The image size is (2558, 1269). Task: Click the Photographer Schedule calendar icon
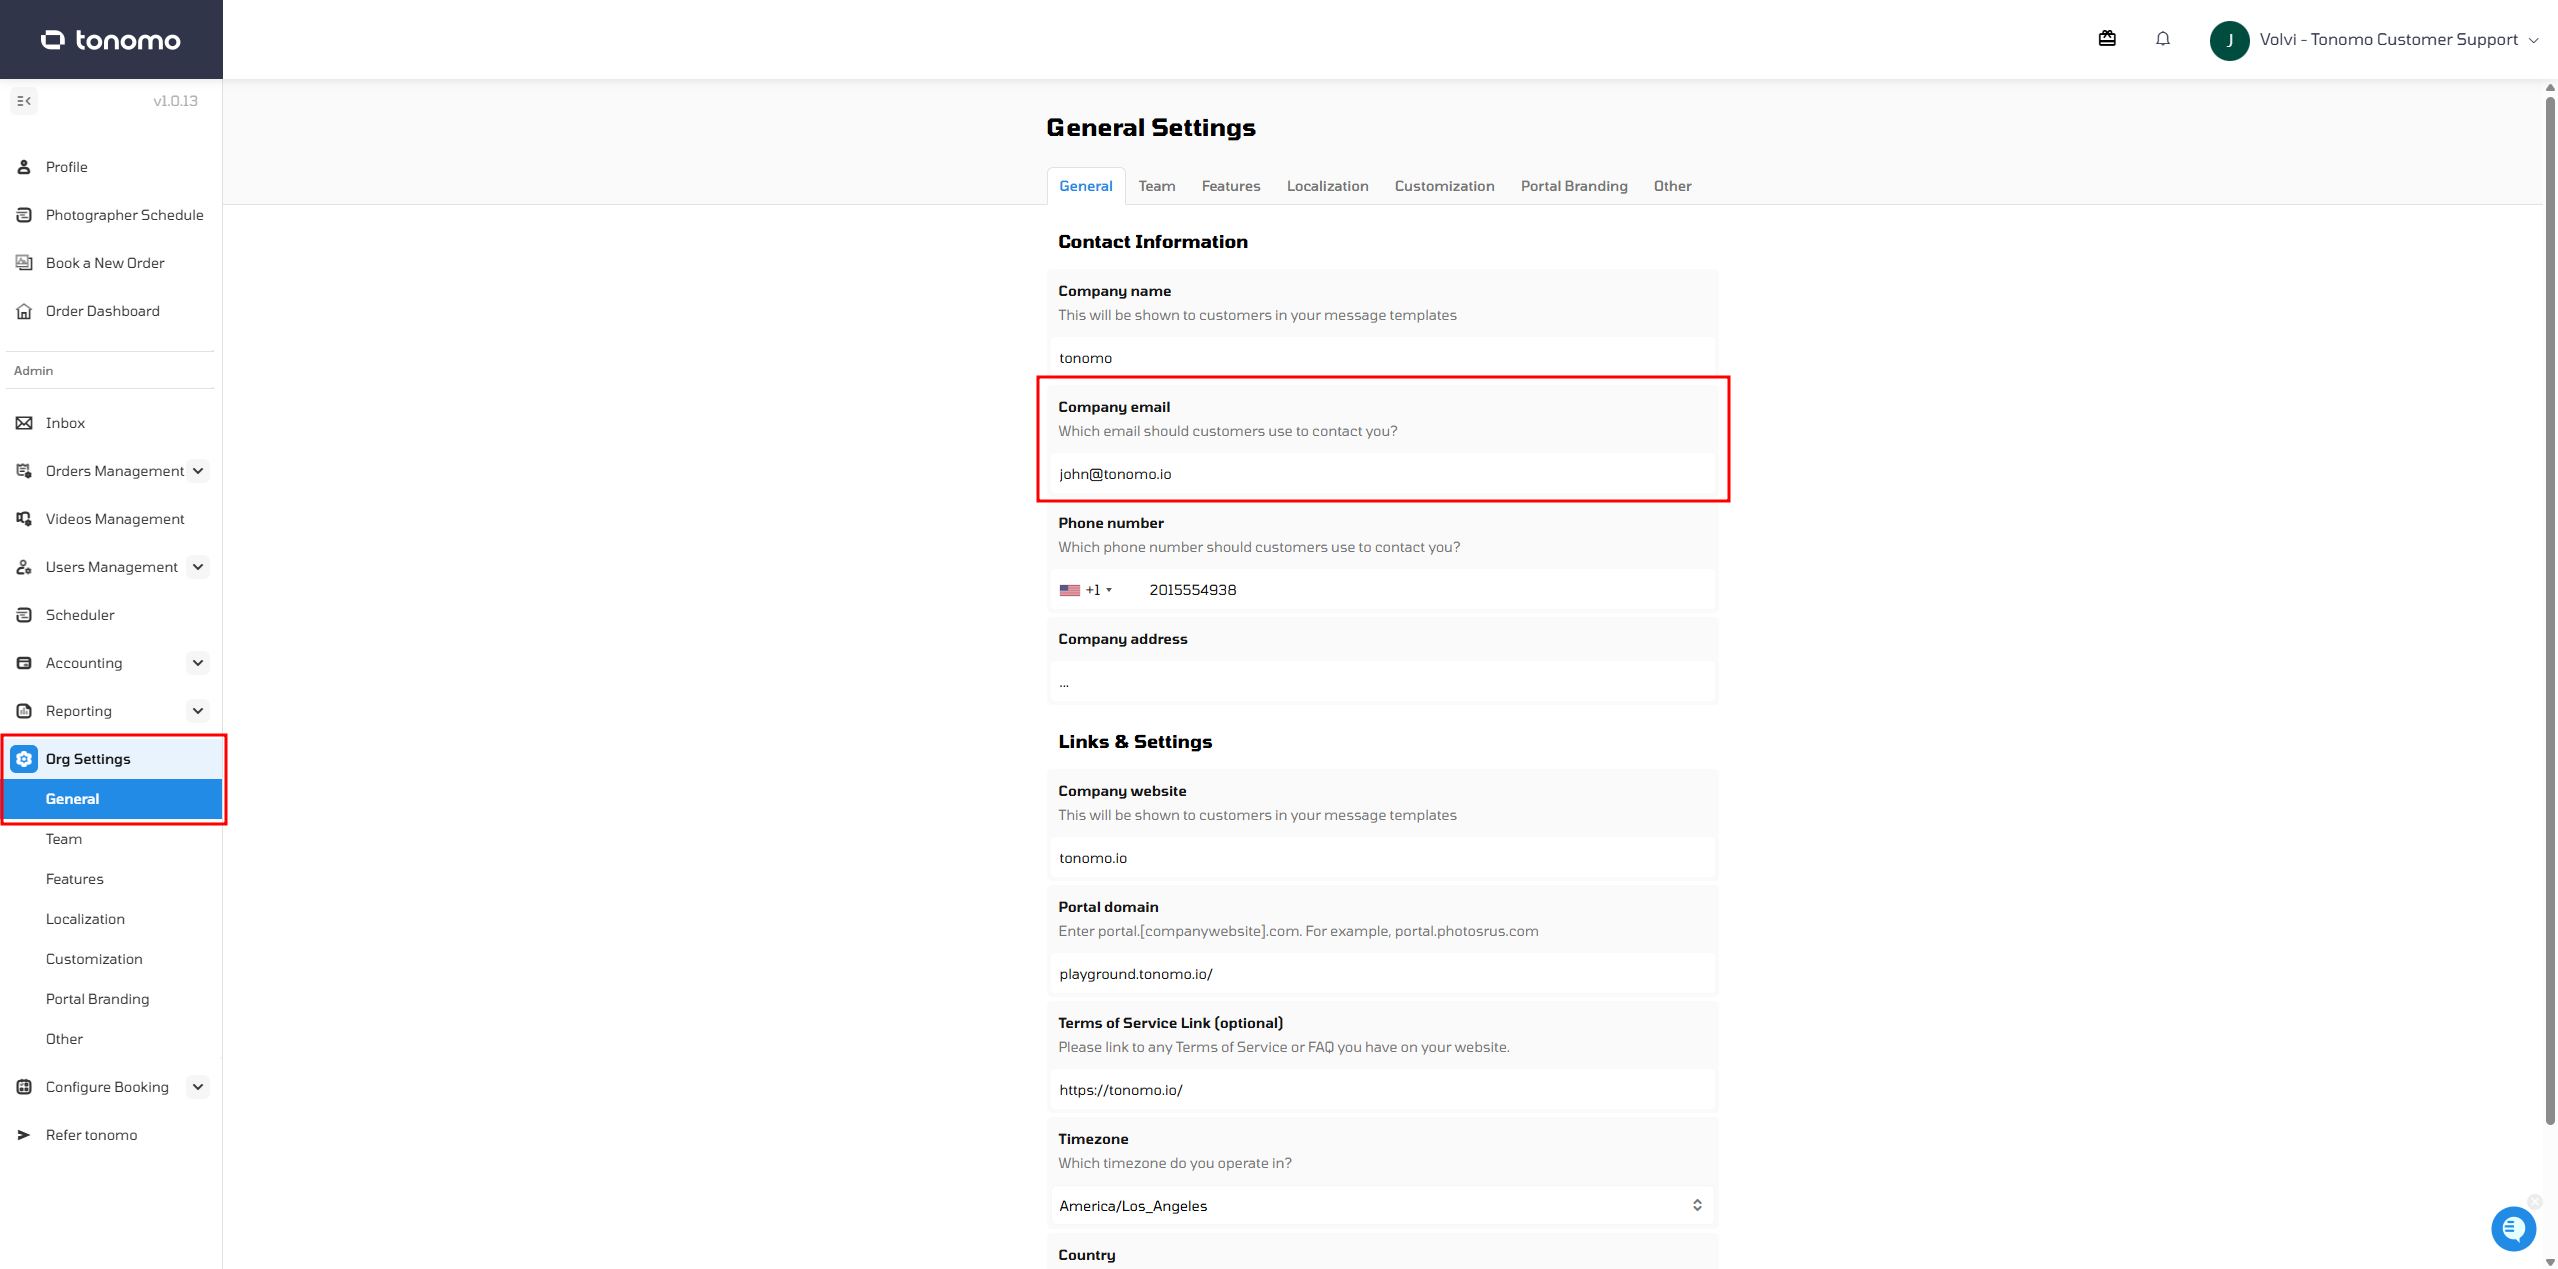[24, 215]
